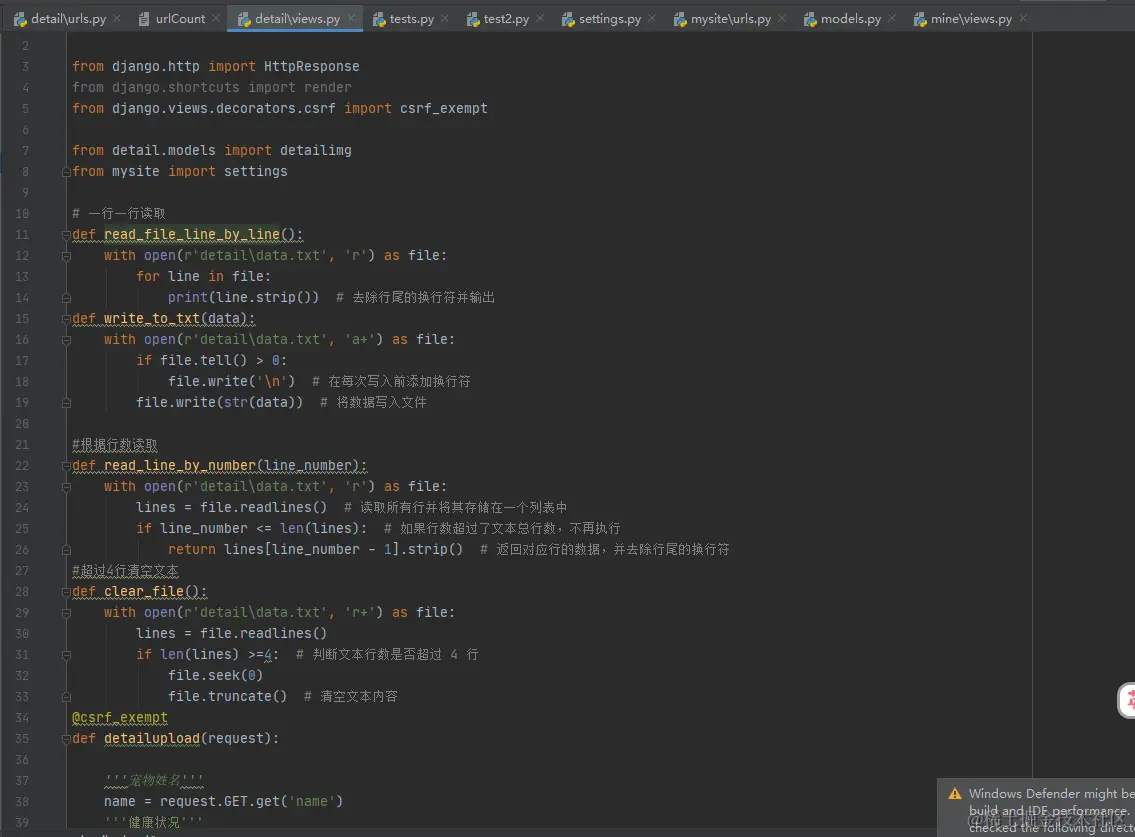Image resolution: width=1135 pixels, height=837 pixels.
Task: Close the mysite\urls.py tab
Action: (x=782, y=18)
